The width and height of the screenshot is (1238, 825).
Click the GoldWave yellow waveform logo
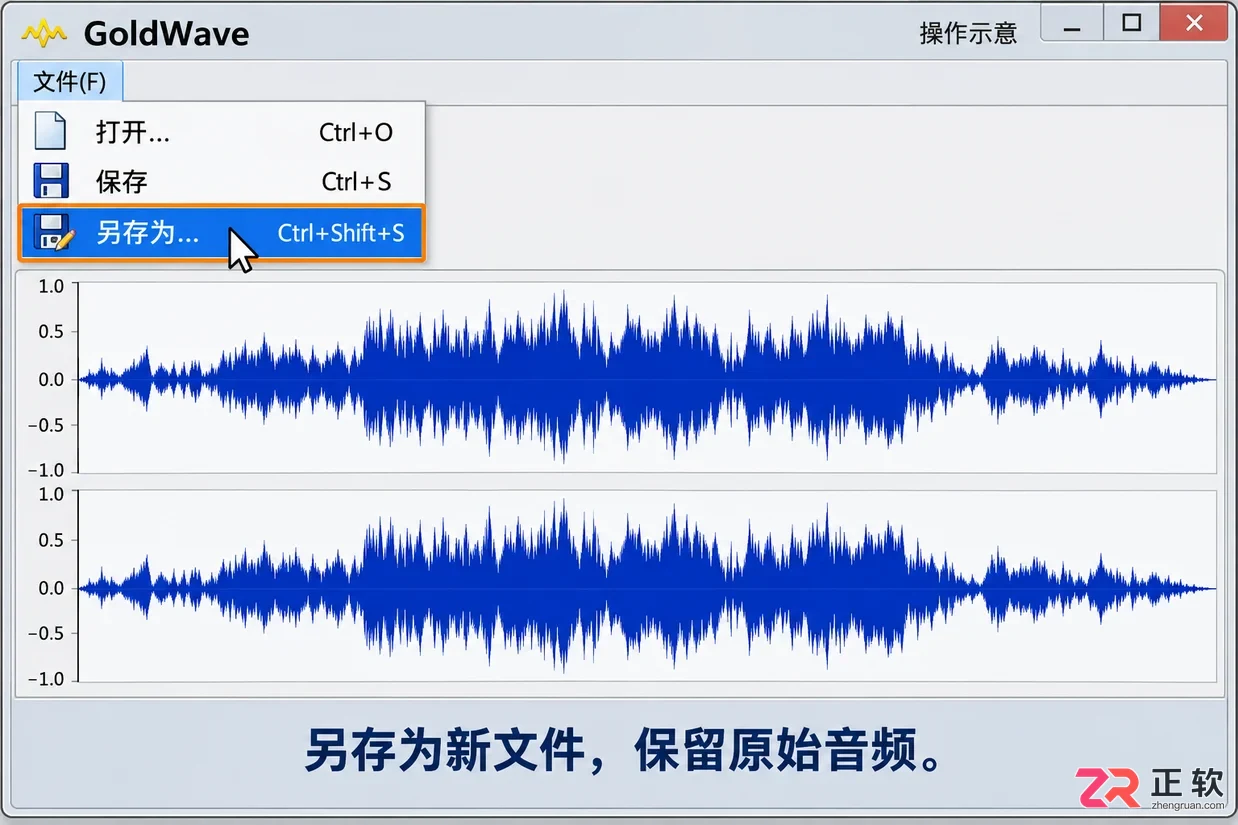[x=44, y=35]
